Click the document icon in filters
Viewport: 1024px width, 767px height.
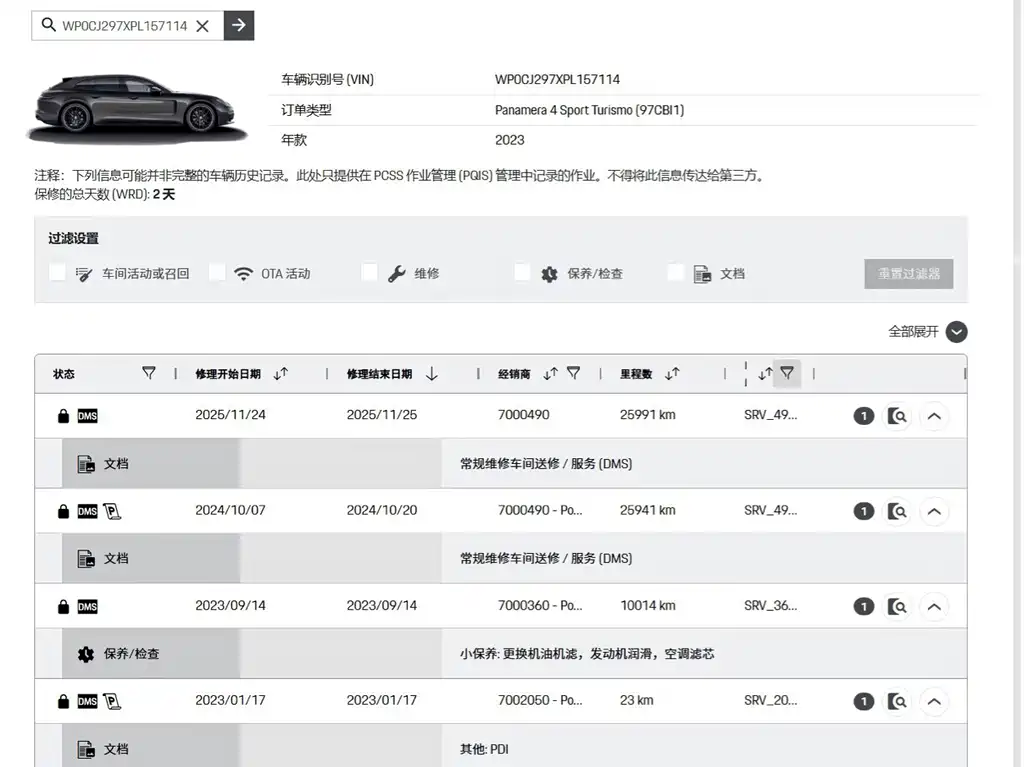[702, 274]
